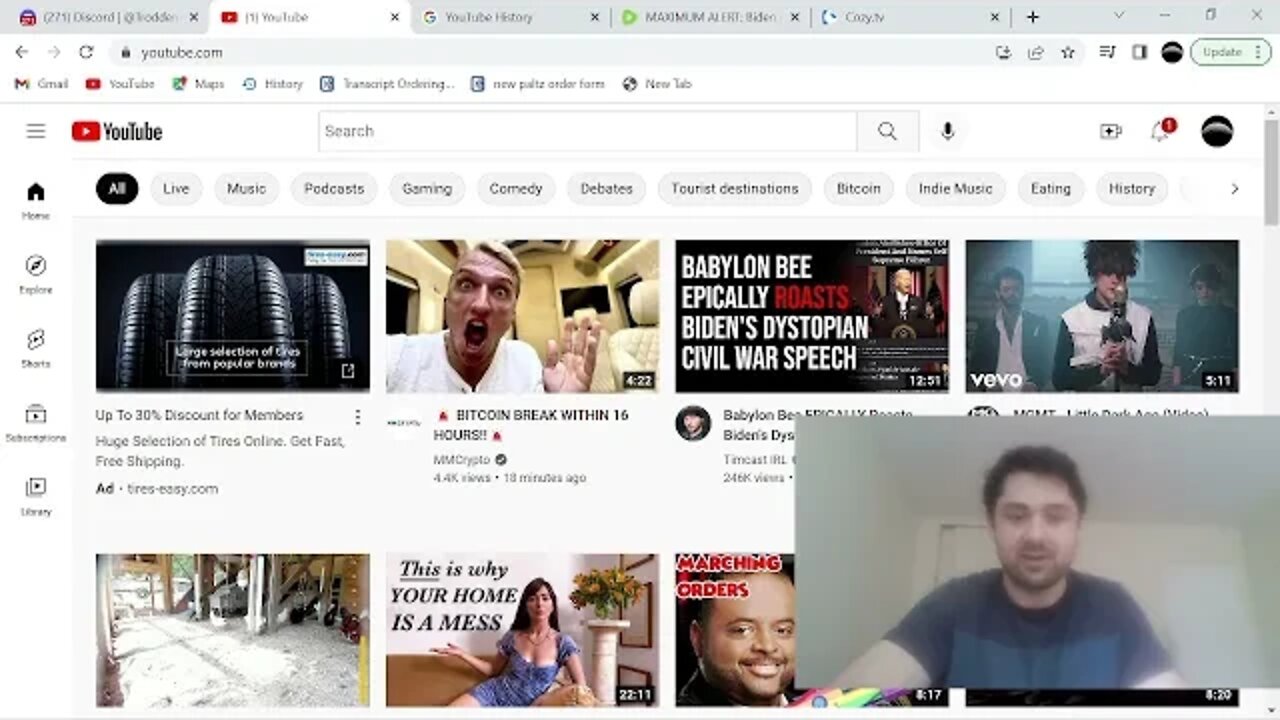This screenshot has height=720, width=1280.
Task: Open the Maps bookmark
Action: click(x=198, y=84)
